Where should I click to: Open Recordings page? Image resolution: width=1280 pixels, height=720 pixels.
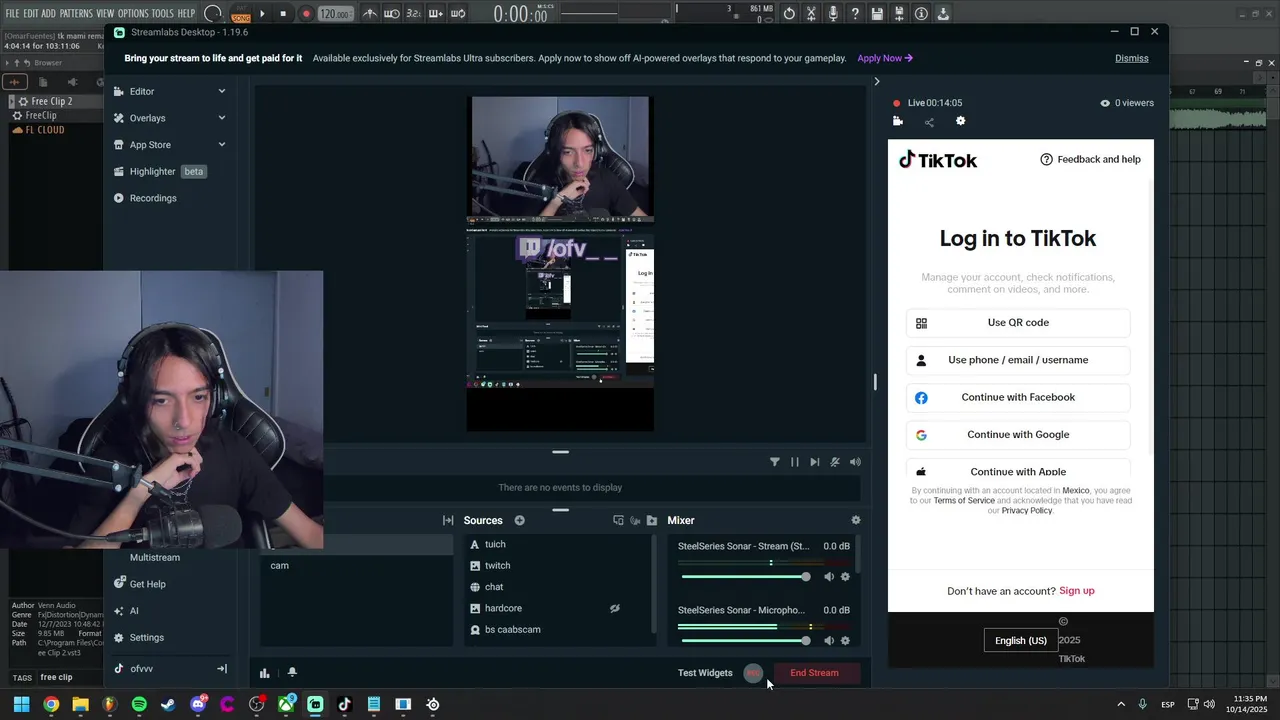145,198
